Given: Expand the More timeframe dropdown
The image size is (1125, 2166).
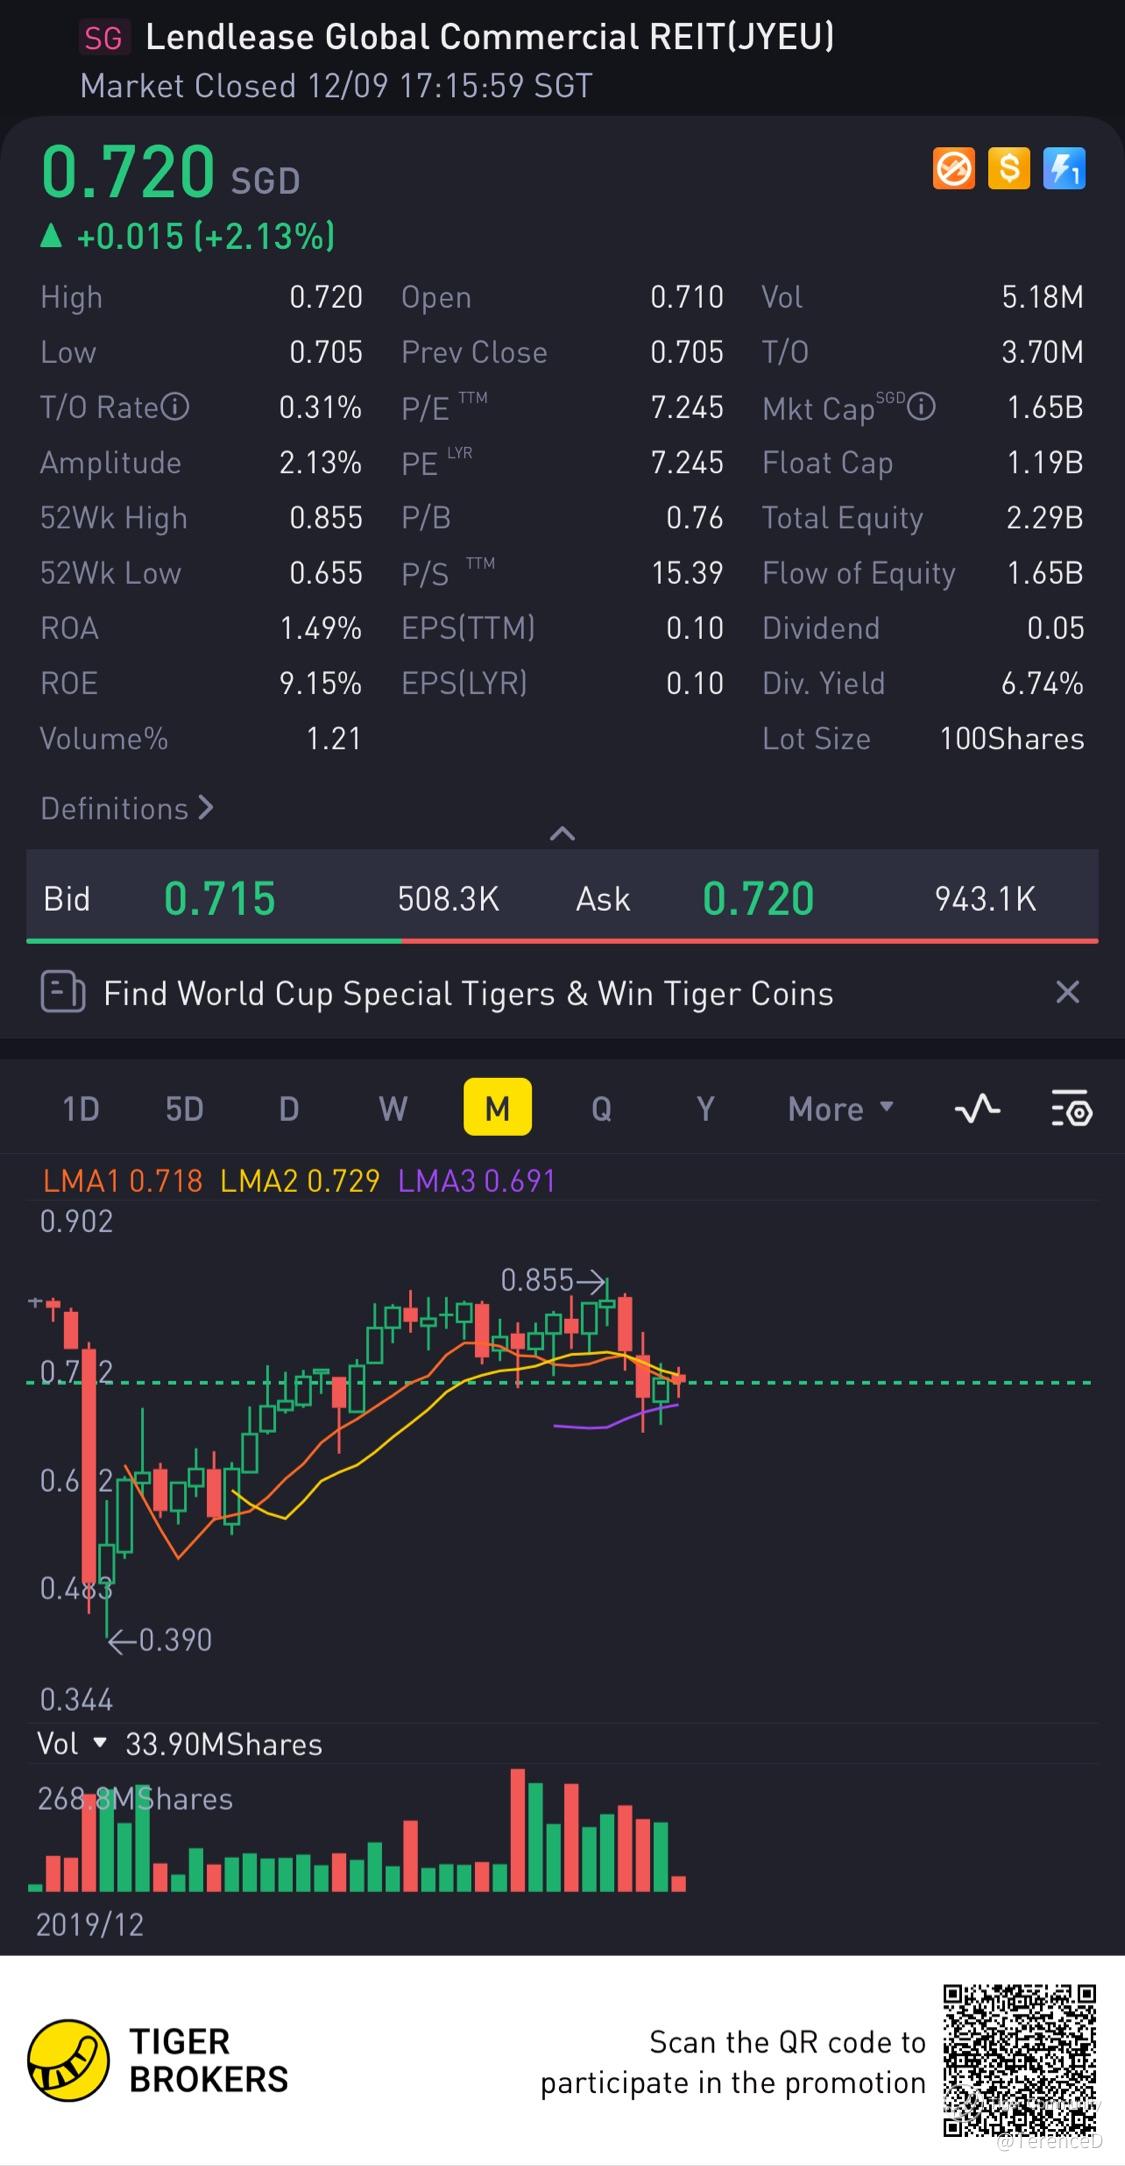Looking at the screenshot, I should point(840,1108).
